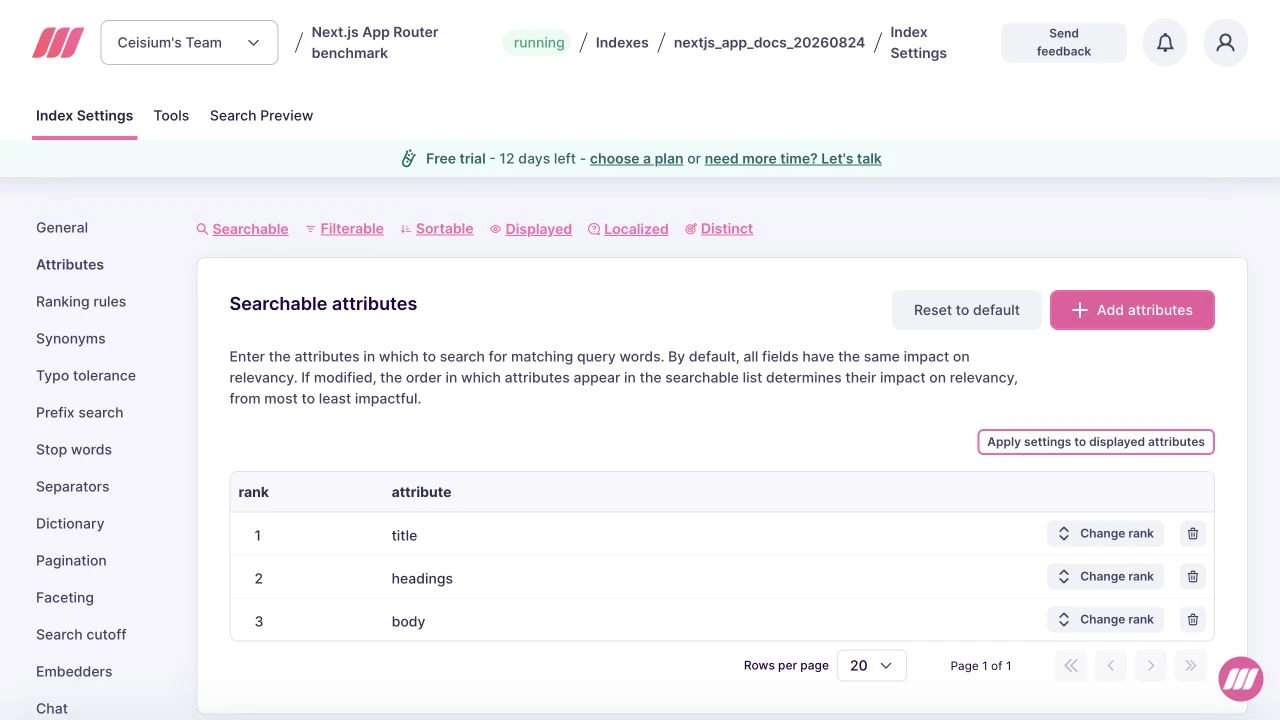Open the floating chat widget at the bottom right
1280x720 pixels.
pyautogui.click(x=1241, y=679)
